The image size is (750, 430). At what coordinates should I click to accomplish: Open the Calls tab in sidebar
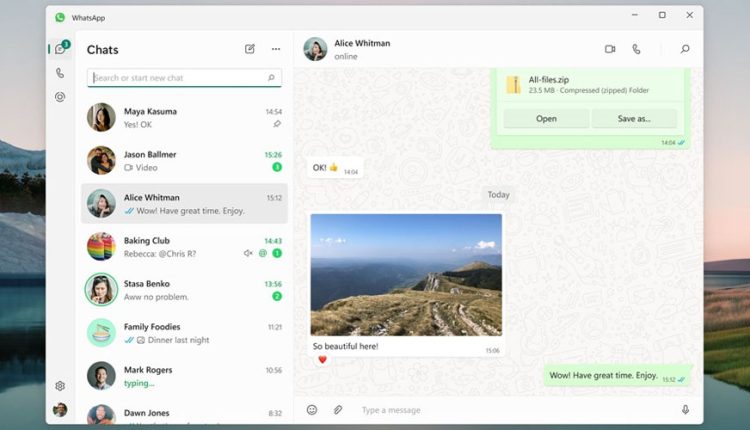point(60,73)
